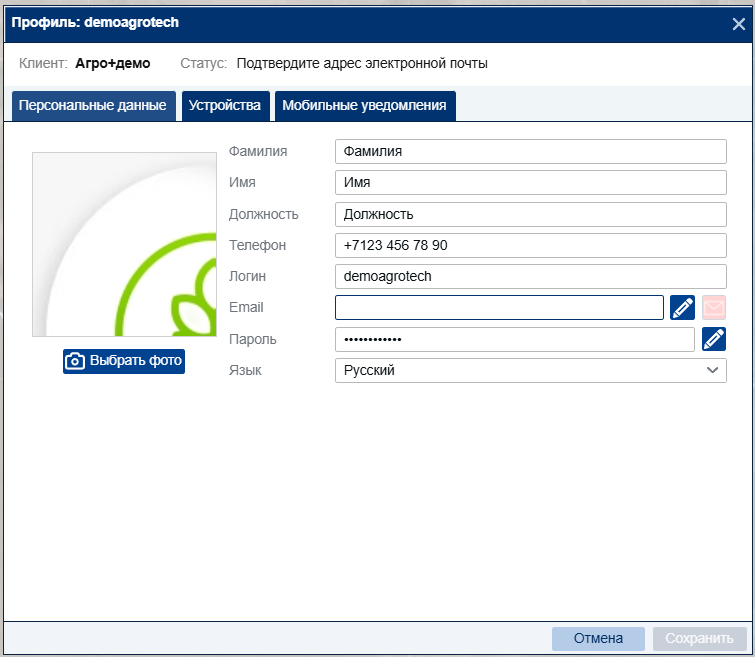Expand the language dropdown arrow

pos(712,370)
